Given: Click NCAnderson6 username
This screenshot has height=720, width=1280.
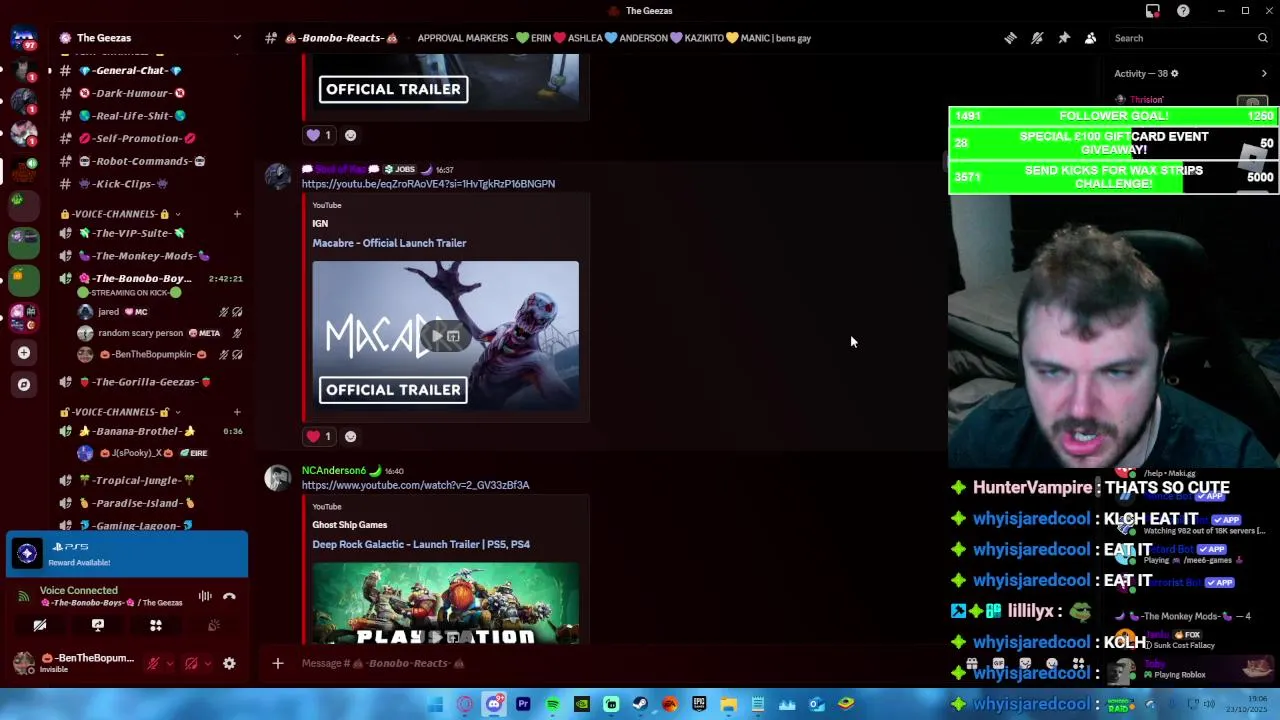Looking at the screenshot, I should (334, 470).
